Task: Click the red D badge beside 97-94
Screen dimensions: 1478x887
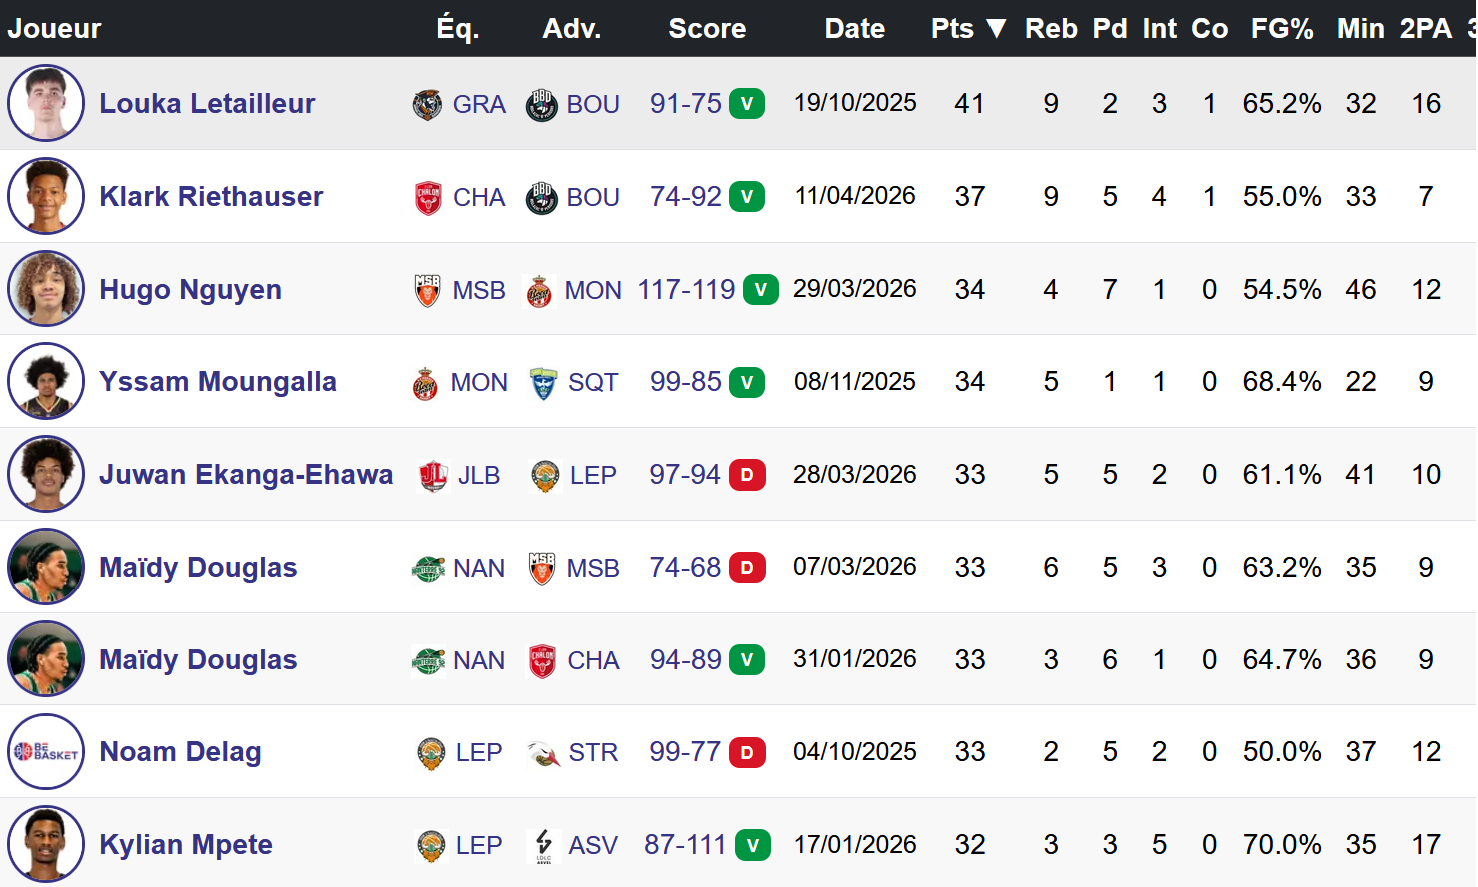Action: pos(747,475)
